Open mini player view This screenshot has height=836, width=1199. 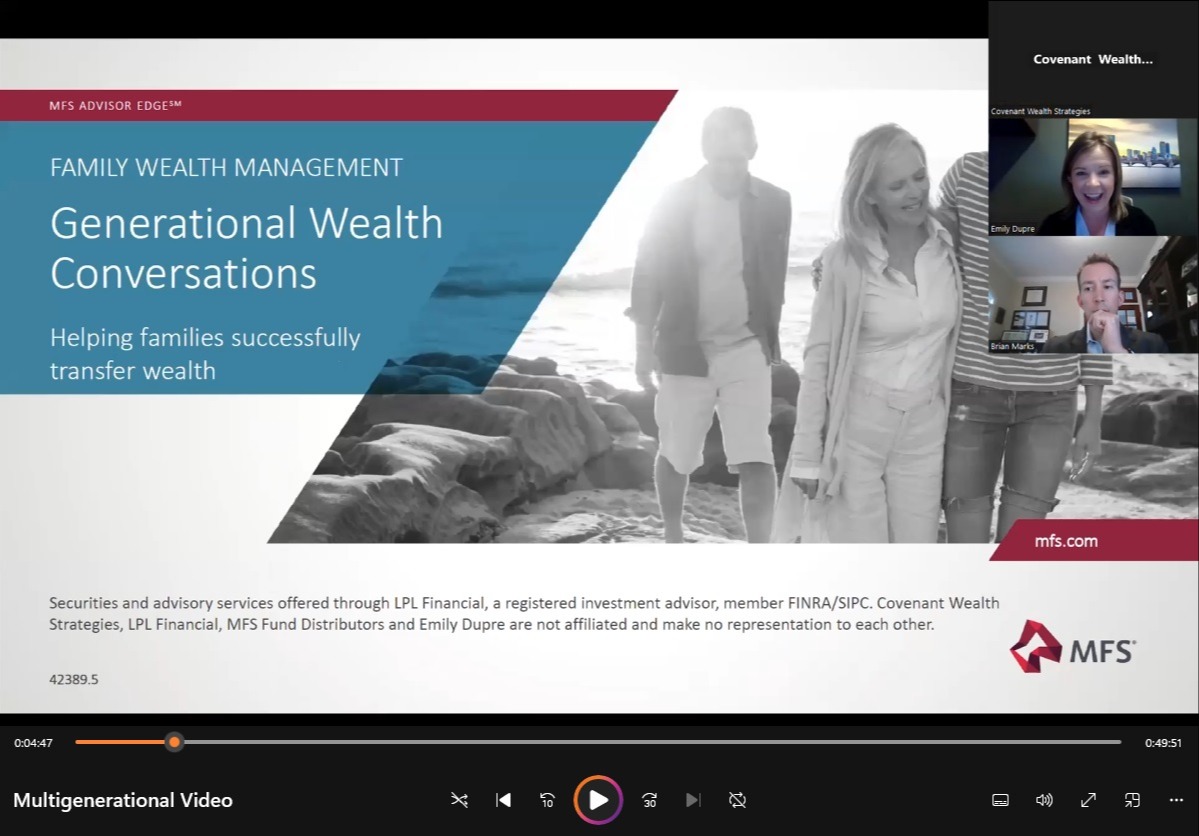point(1132,800)
